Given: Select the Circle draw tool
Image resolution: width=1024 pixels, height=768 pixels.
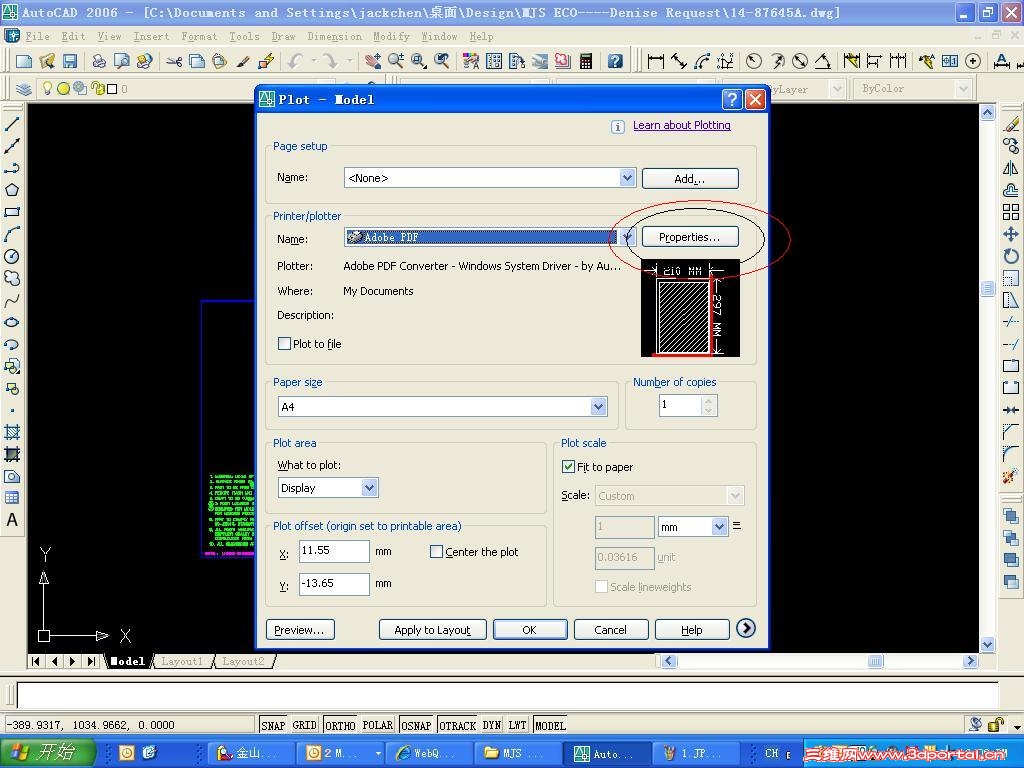Looking at the screenshot, I should (x=12, y=256).
